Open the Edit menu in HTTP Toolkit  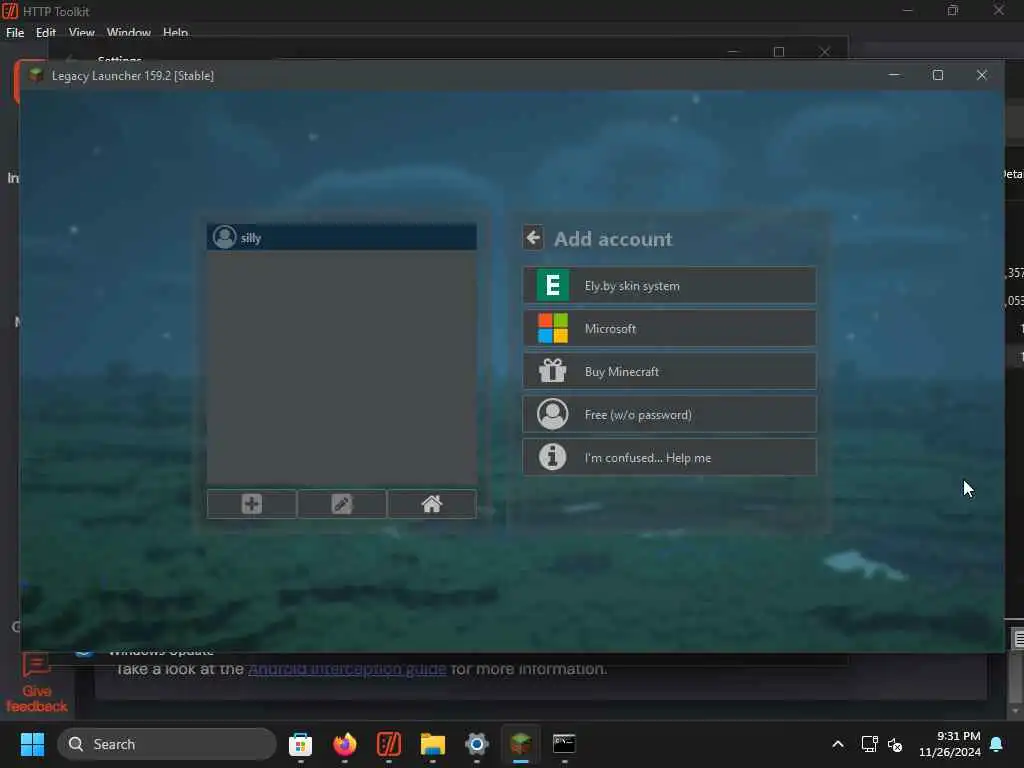46,32
